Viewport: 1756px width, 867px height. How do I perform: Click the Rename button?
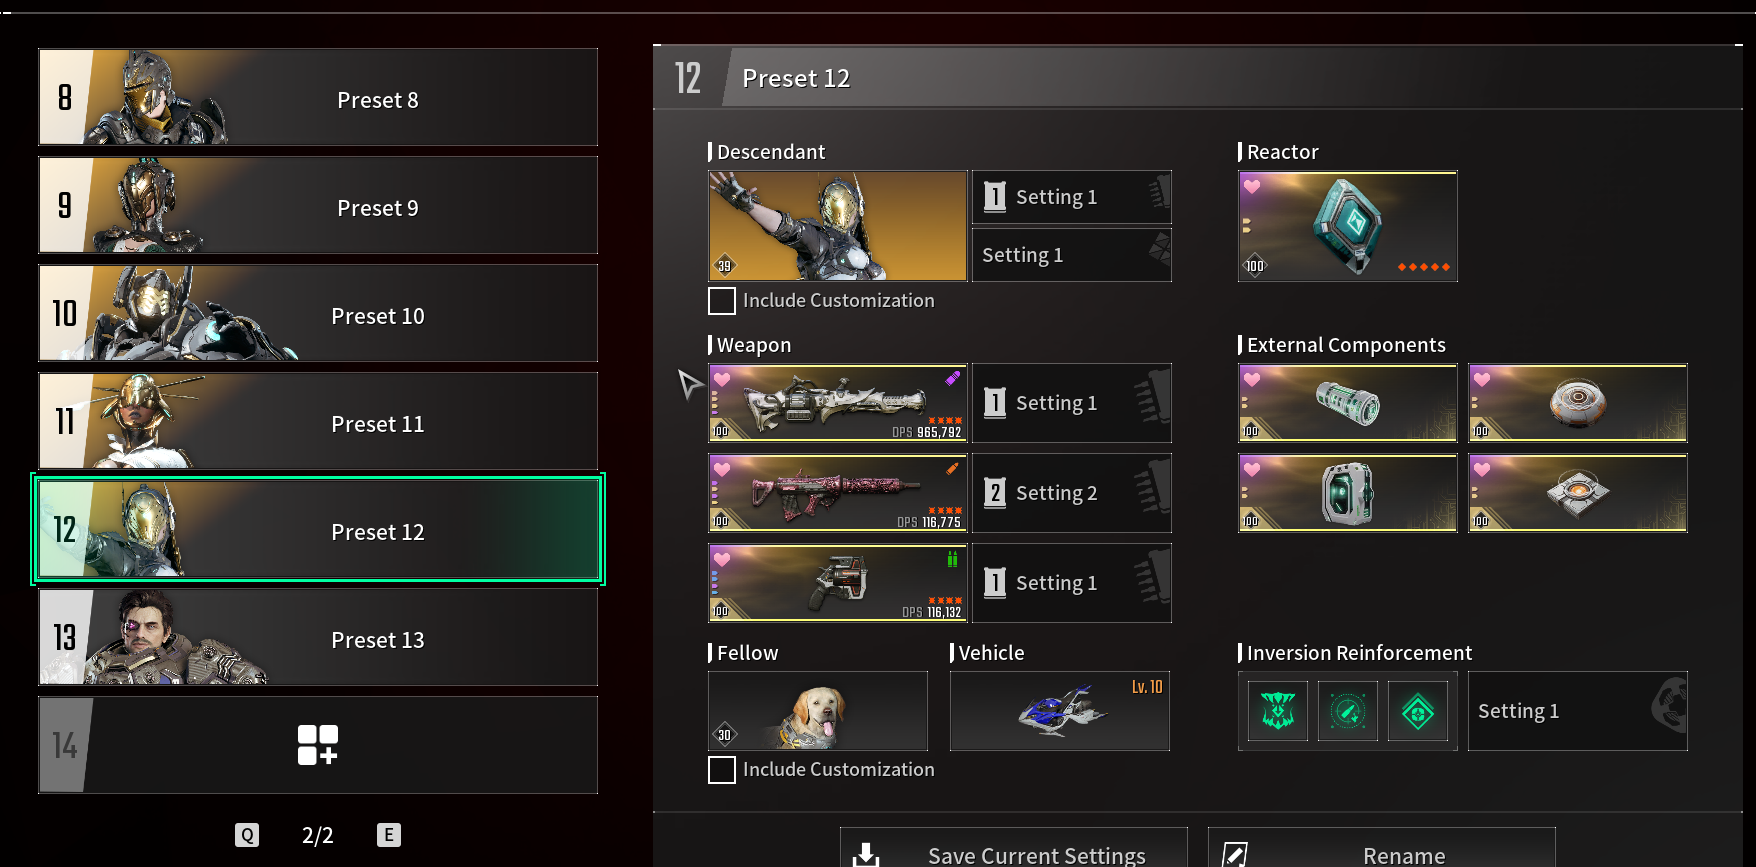[1381, 848]
